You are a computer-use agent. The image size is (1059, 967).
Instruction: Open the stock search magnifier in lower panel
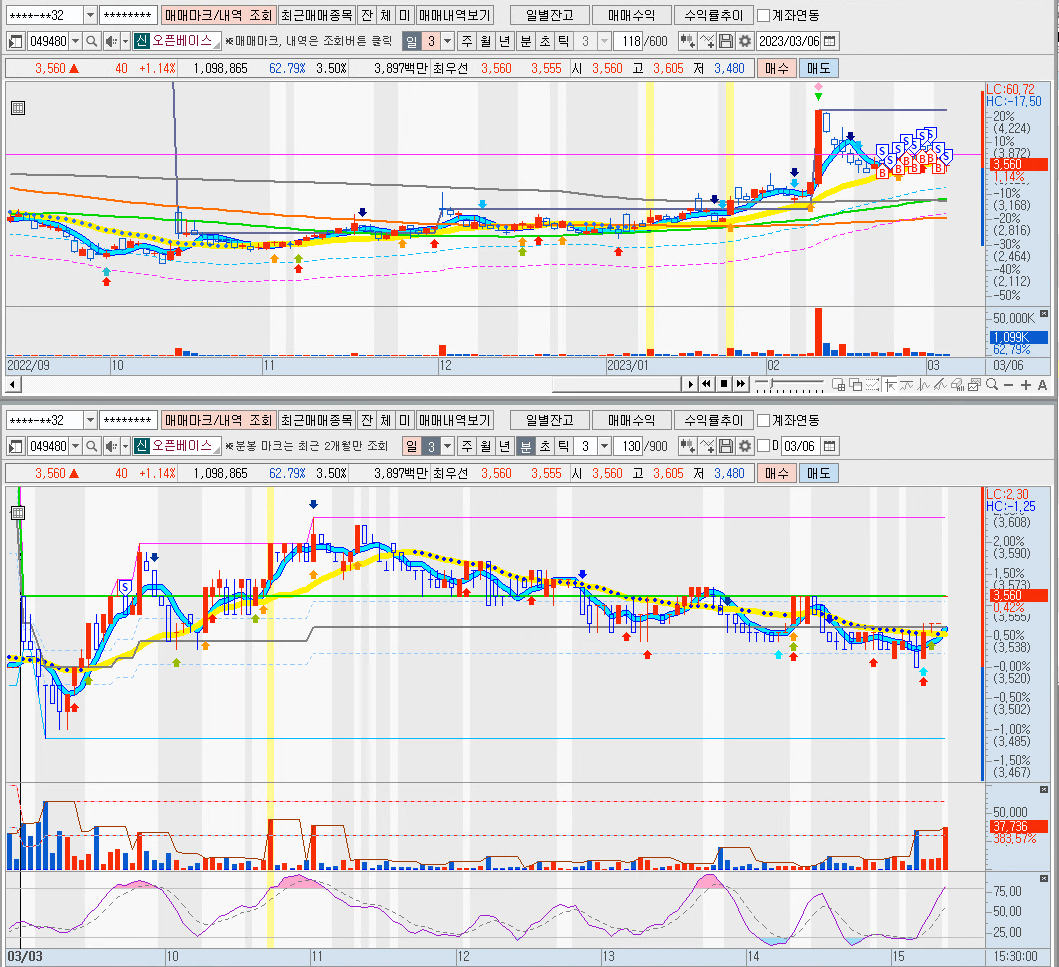pos(92,446)
